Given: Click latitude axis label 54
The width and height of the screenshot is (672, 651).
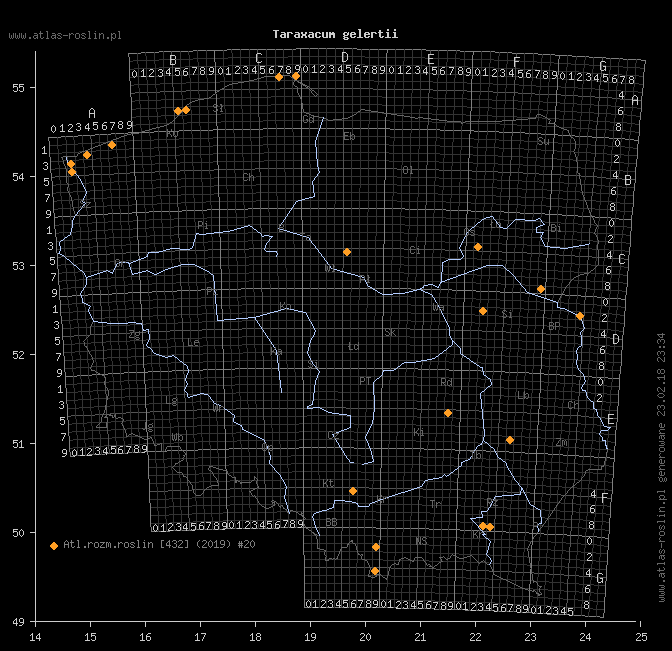Looking at the screenshot, I should (x=18, y=177).
